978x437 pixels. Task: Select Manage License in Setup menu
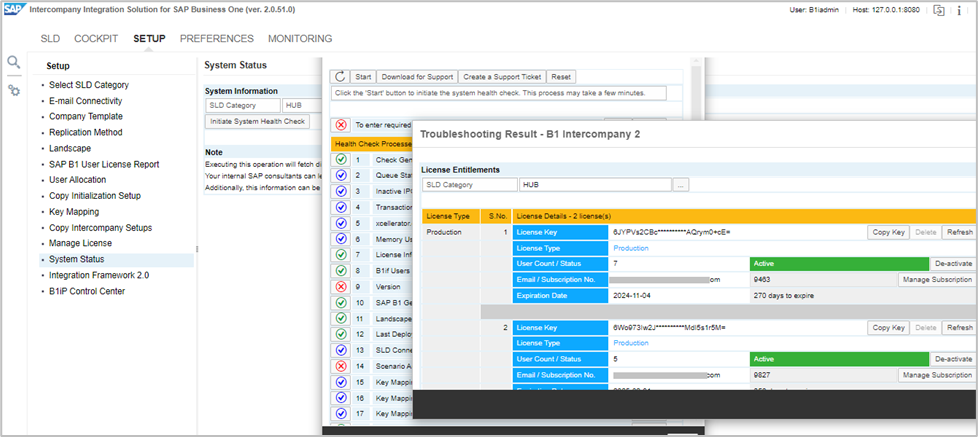click(x=80, y=243)
